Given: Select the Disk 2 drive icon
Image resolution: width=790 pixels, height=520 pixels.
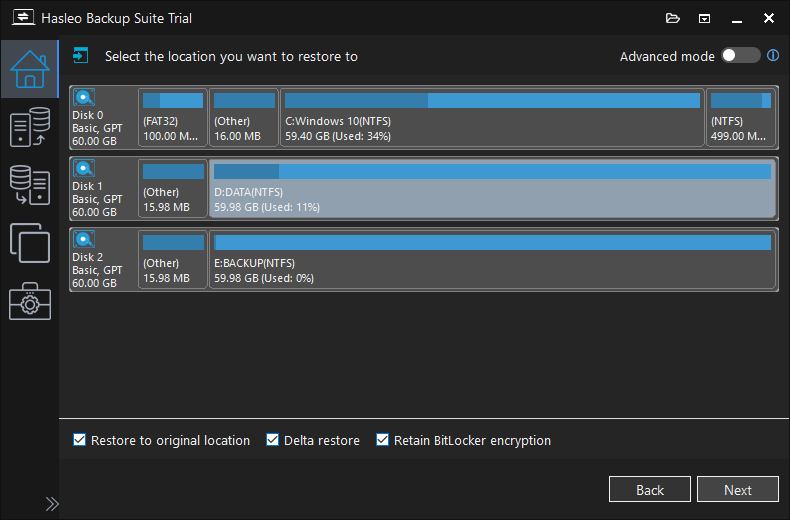Looking at the screenshot, I should pyautogui.click(x=84, y=239).
